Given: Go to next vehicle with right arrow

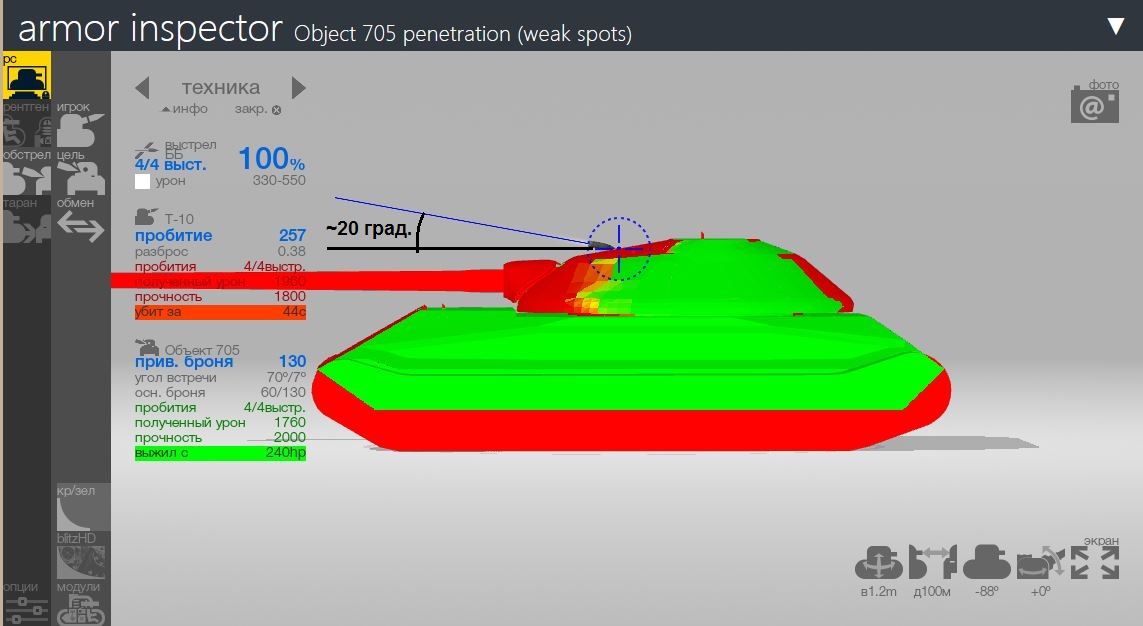Looking at the screenshot, I should click(x=299, y=87).
